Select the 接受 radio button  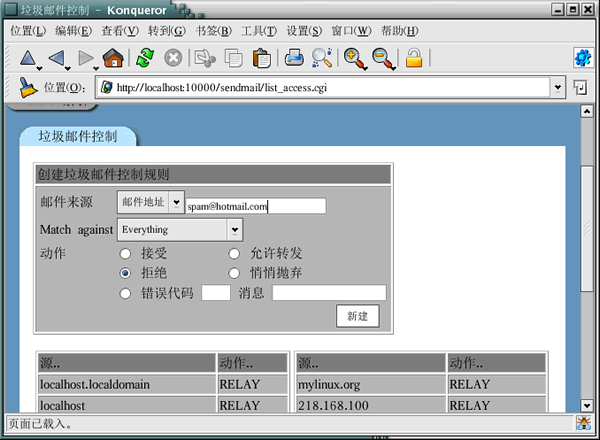(125, 254)
